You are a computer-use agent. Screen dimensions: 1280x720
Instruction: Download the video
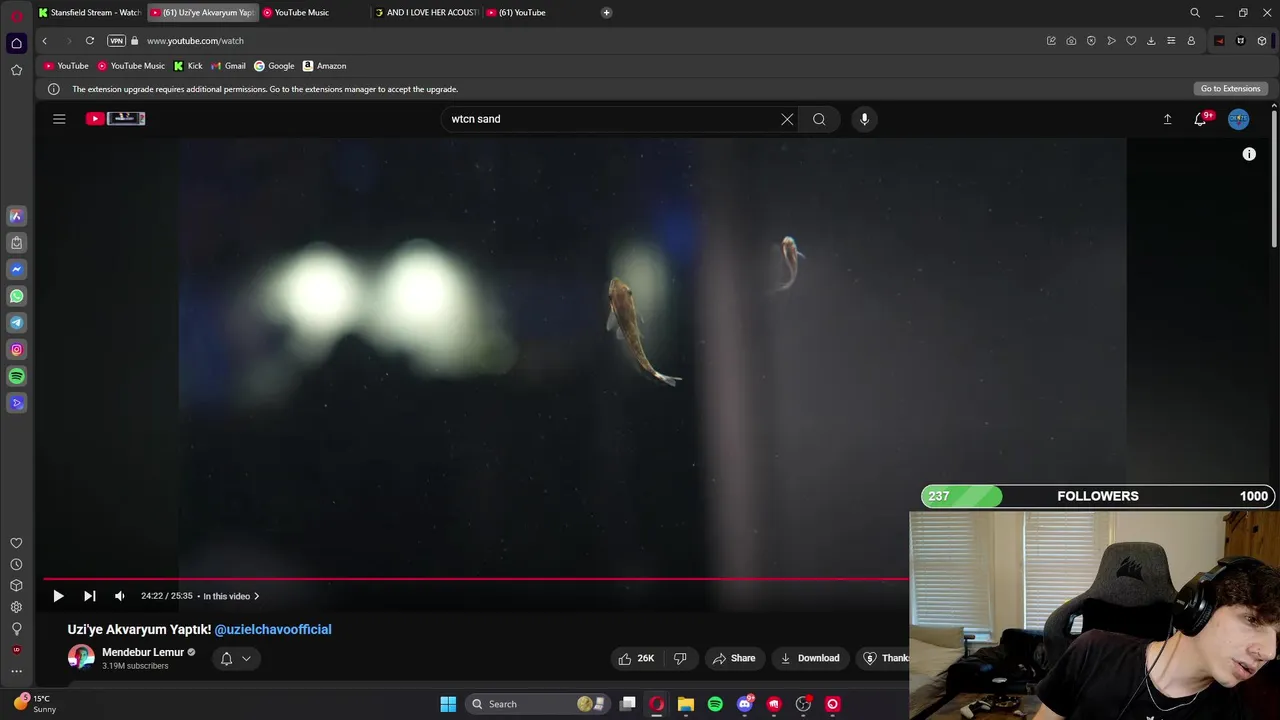[810, 658]
